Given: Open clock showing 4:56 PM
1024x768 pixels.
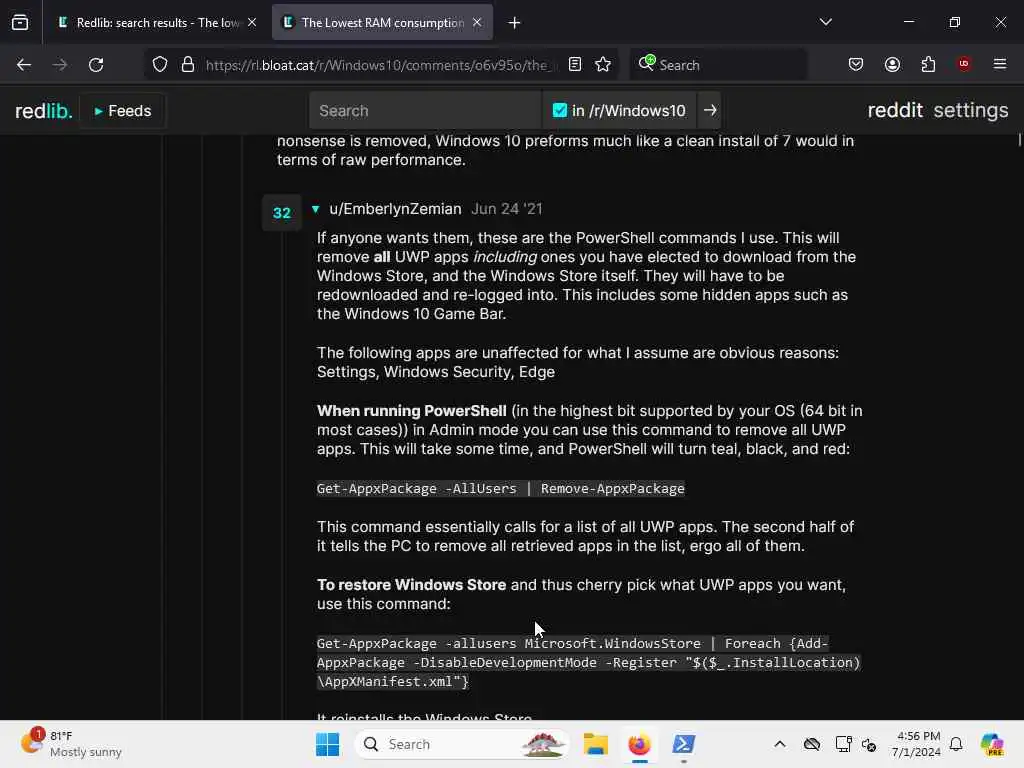Looking at the screenshot, I should pos(918,744).
